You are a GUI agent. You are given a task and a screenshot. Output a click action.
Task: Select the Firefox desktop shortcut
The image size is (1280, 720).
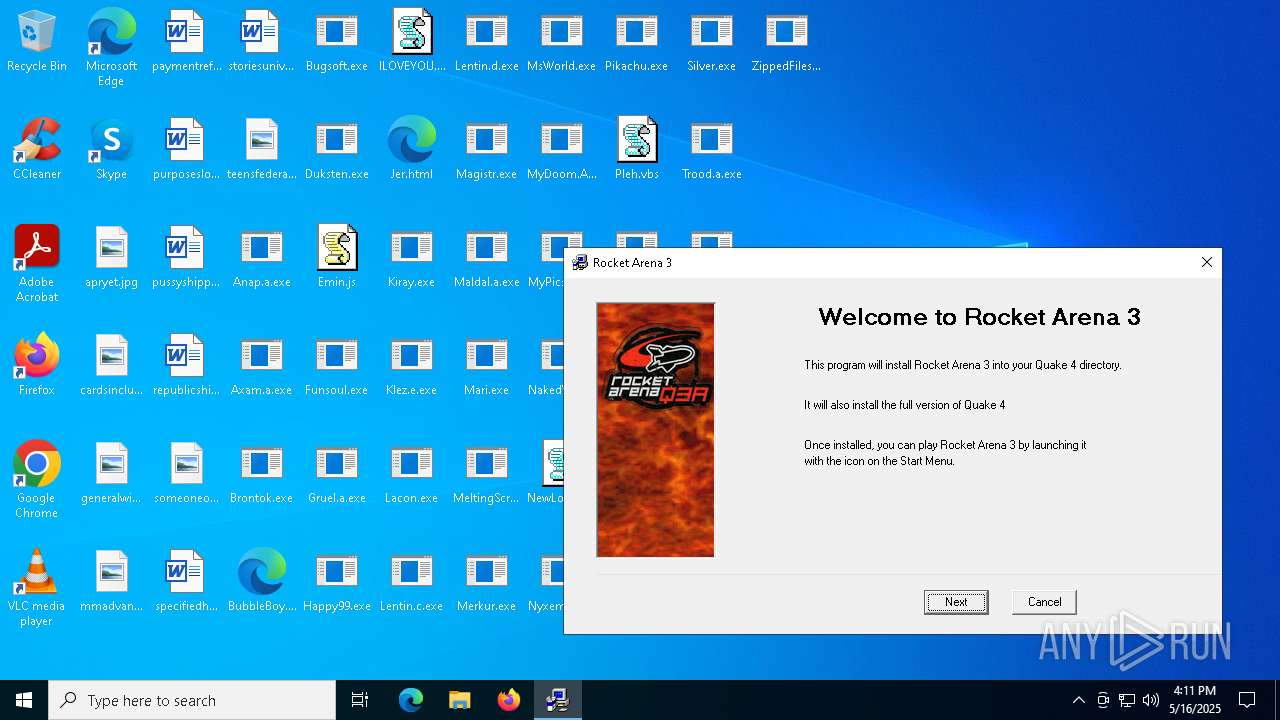point(37,365)
